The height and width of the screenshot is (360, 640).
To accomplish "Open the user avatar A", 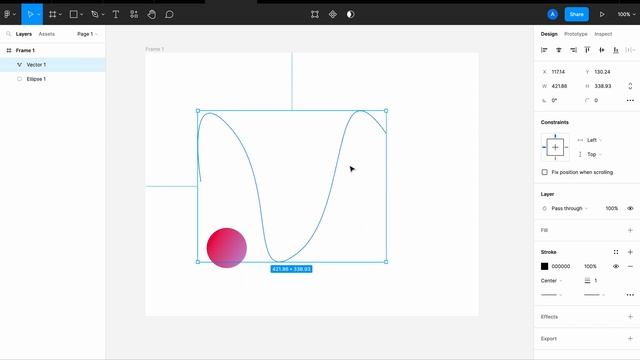I will point(552,14).
